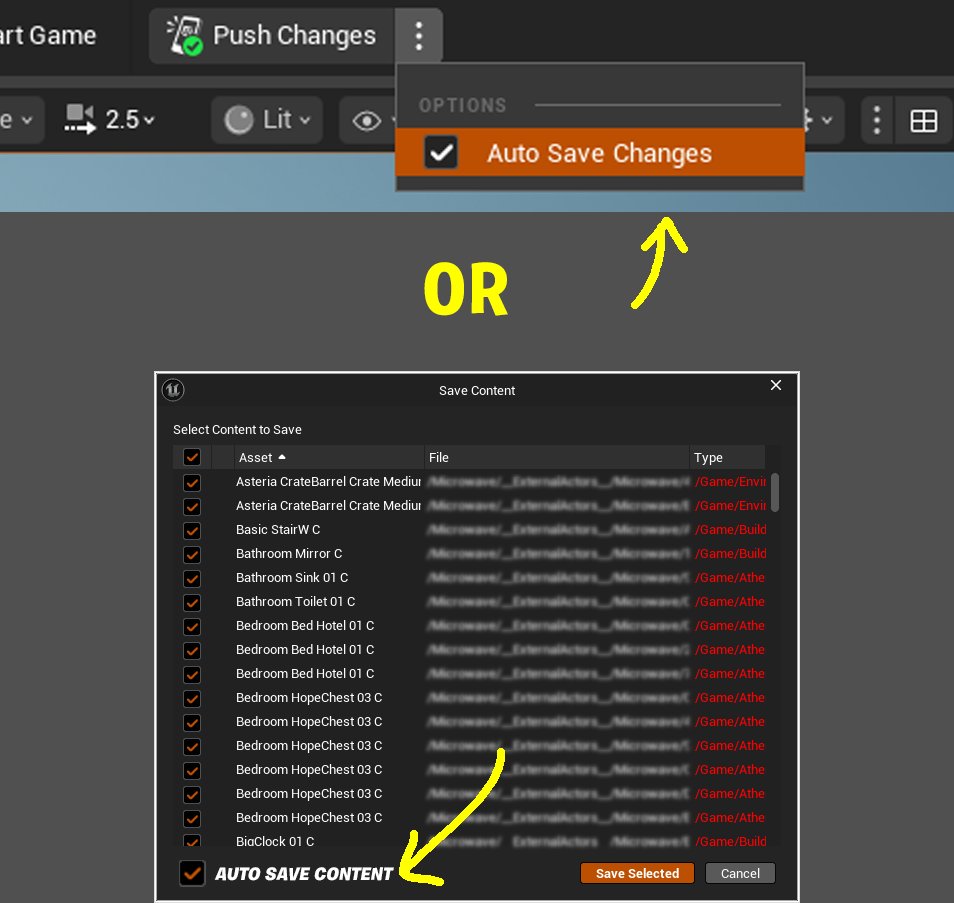Open the viewport three-dot options menu
The image size is (954, 903).
pyautogui.click(x=877, y=120)
